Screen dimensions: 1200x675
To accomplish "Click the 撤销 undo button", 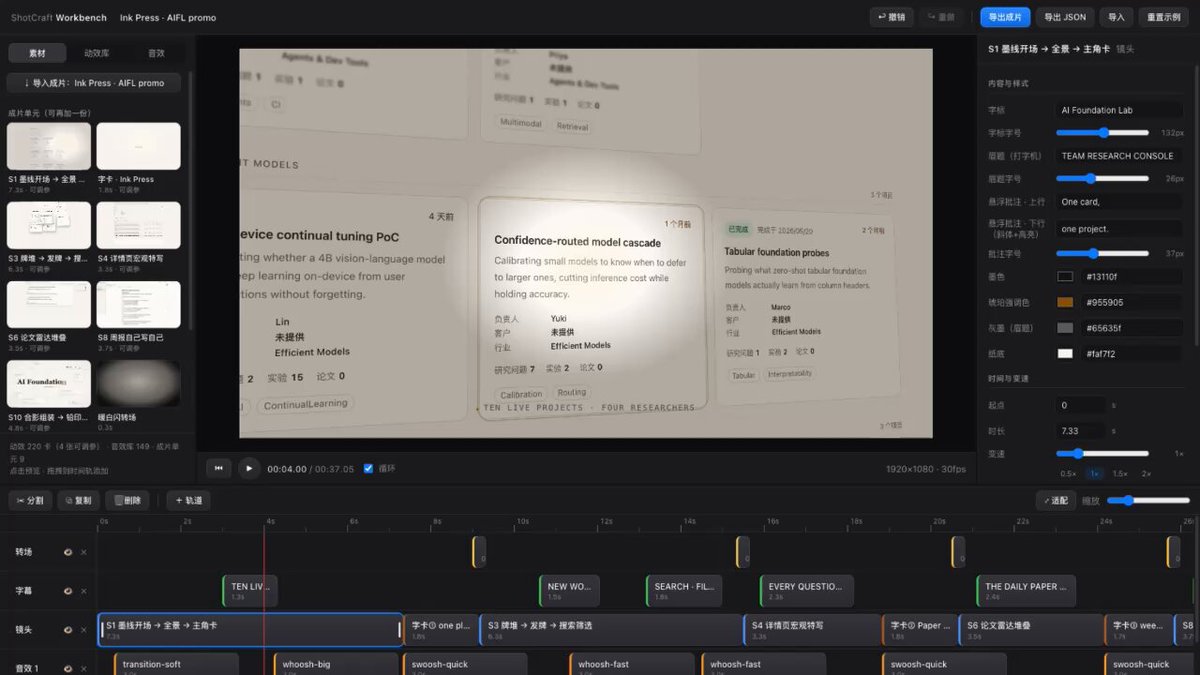I will pyautogui.click(x=891, y=17).
